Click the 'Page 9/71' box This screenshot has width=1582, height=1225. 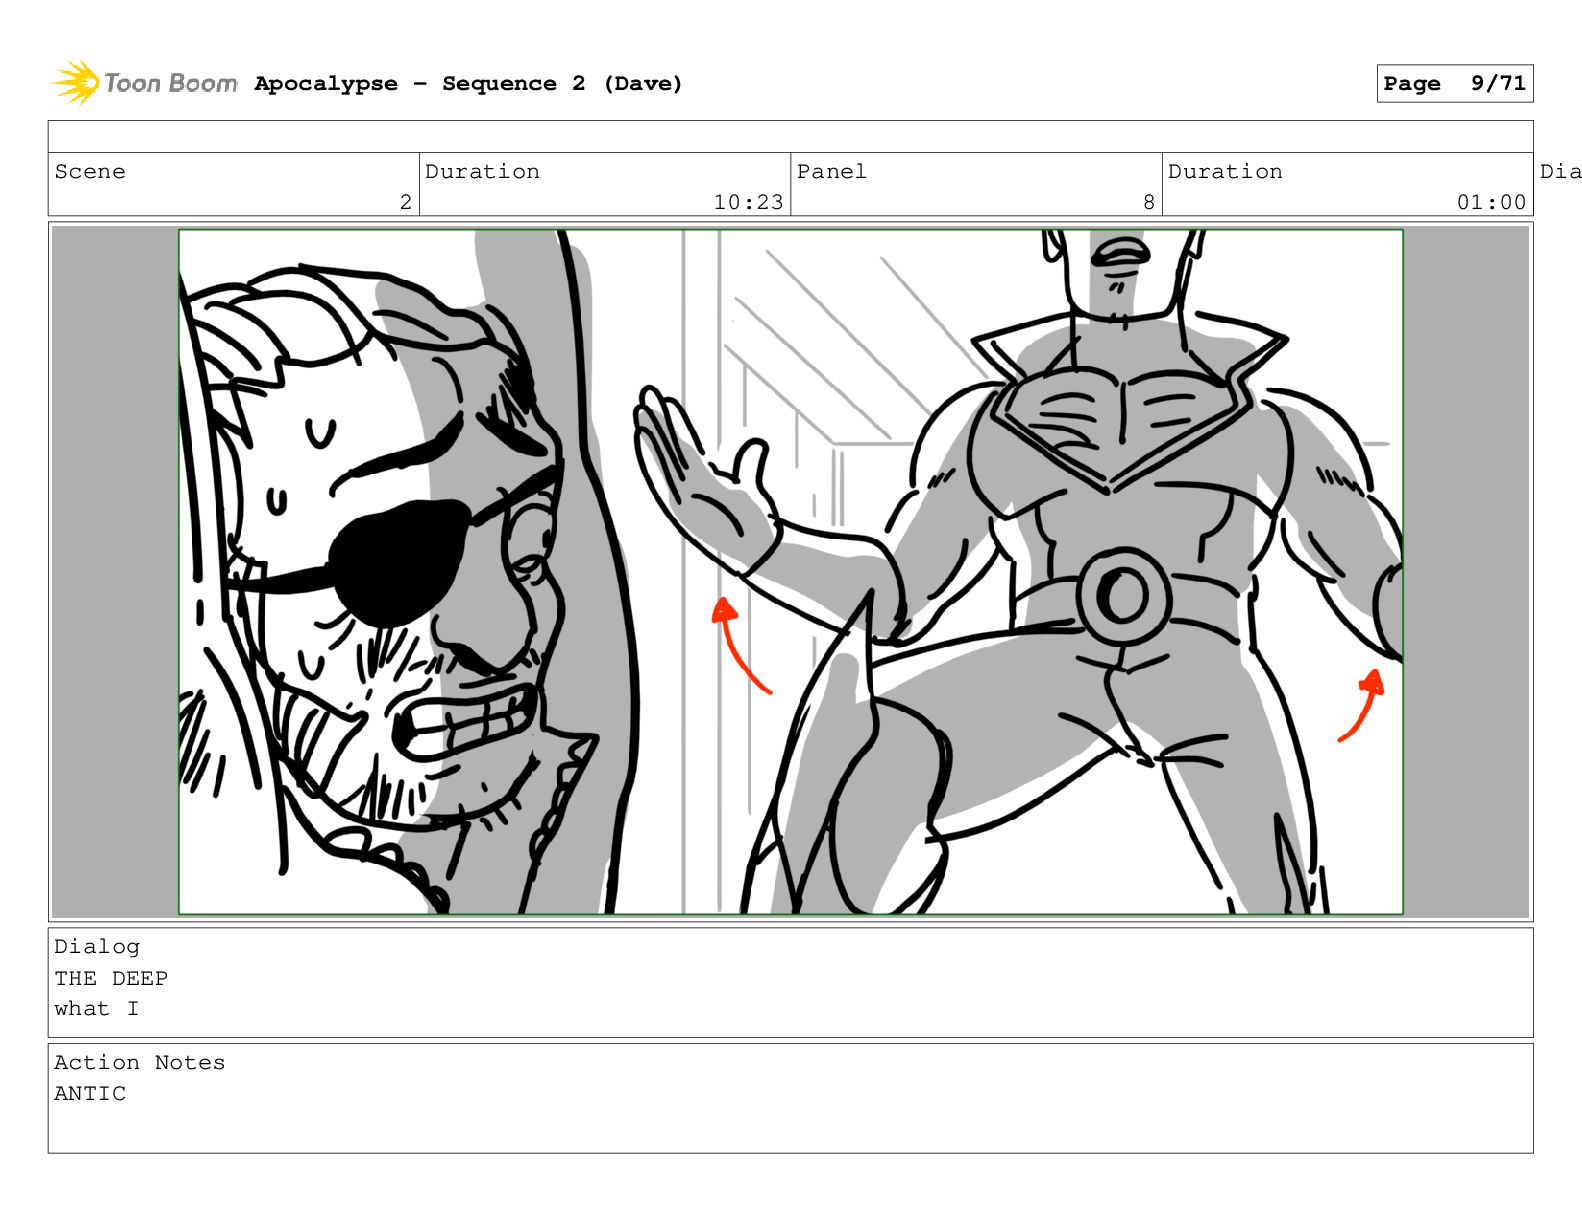click(x=1454, y=84)
